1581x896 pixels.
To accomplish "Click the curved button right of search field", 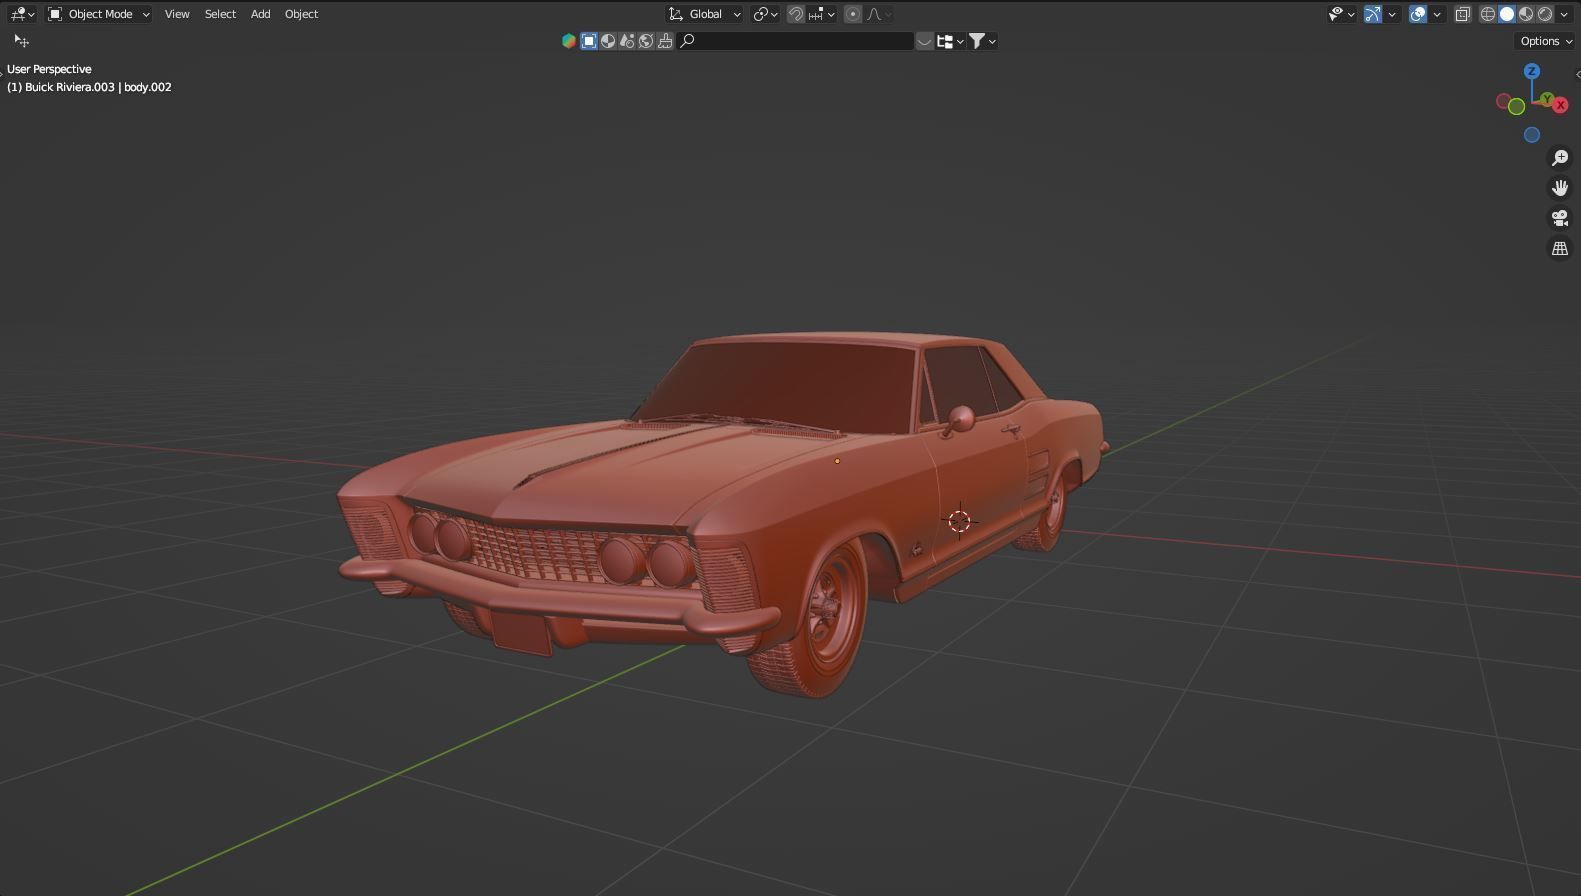I will (924, 41).
